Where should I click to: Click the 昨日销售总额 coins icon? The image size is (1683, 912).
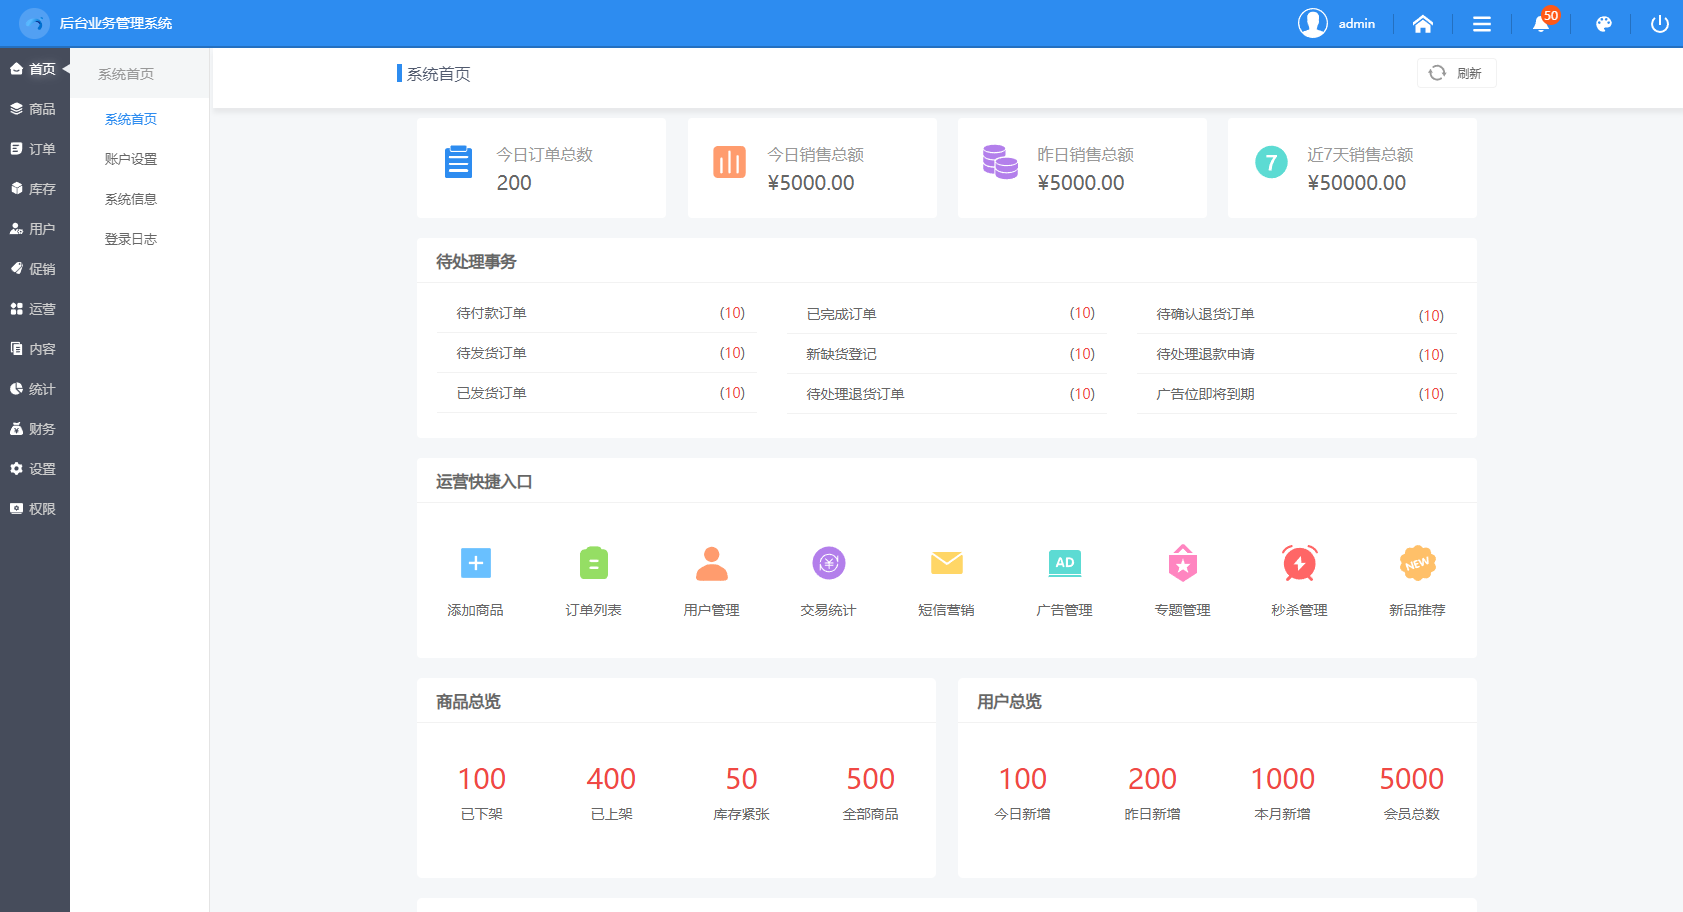[x=1000, y=162]
